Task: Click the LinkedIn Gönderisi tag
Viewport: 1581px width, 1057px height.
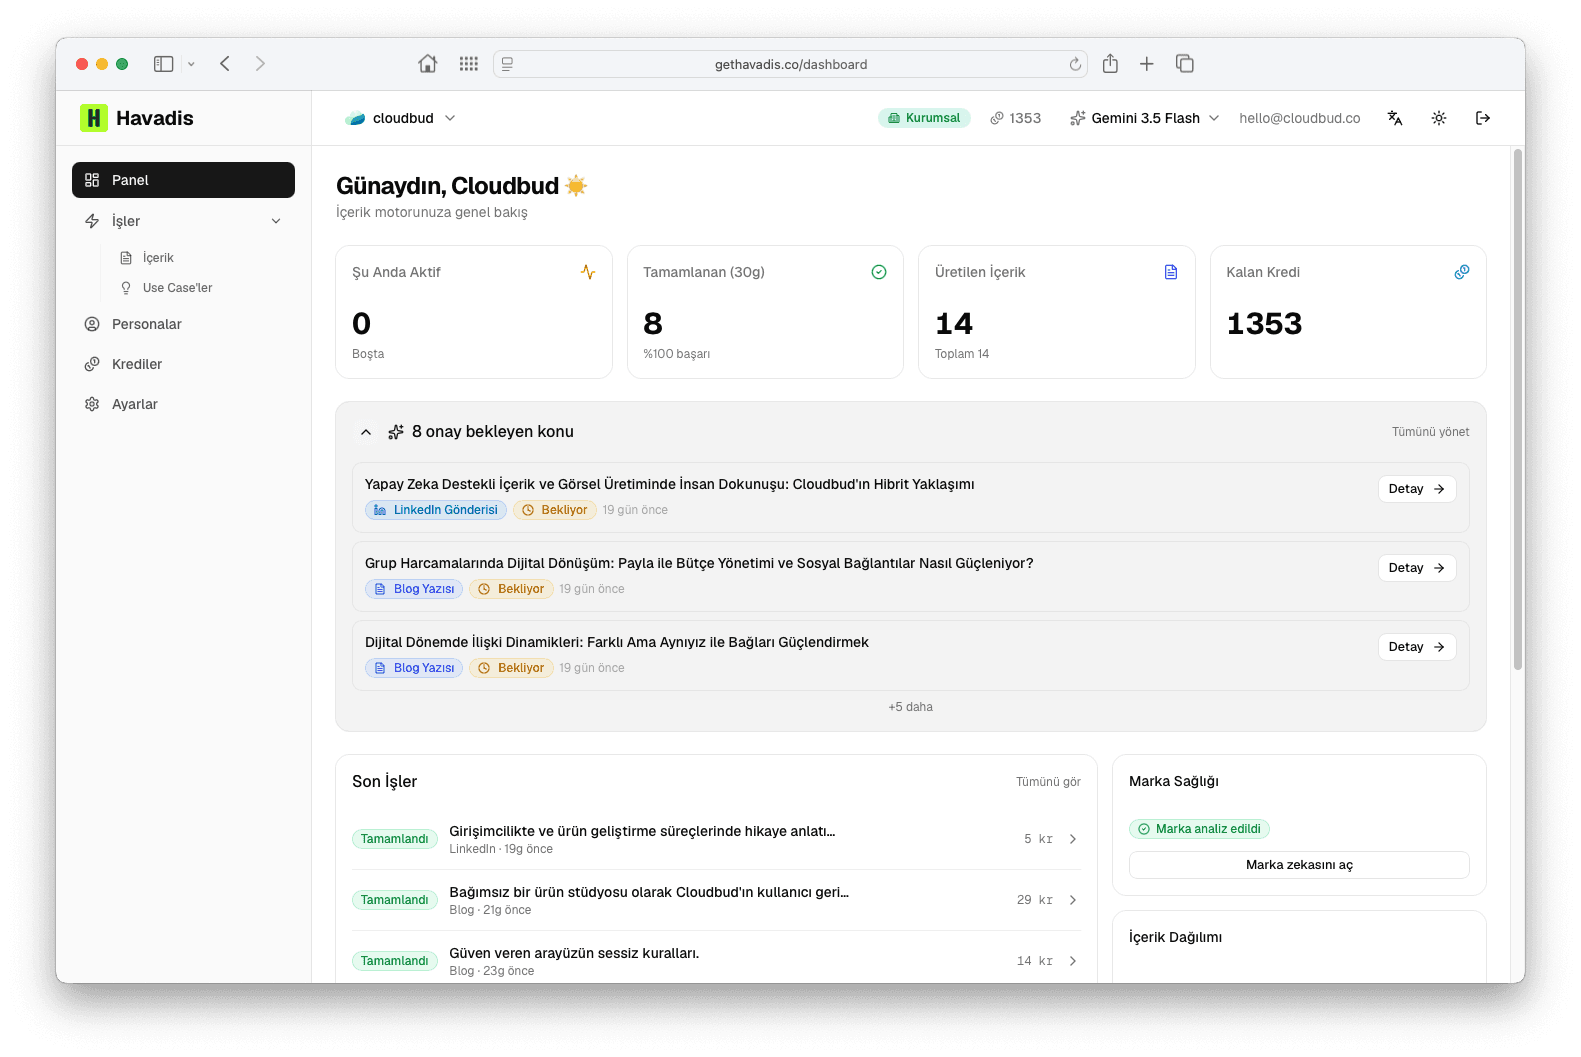Action: pyautogui.click(x=436, y=510)
